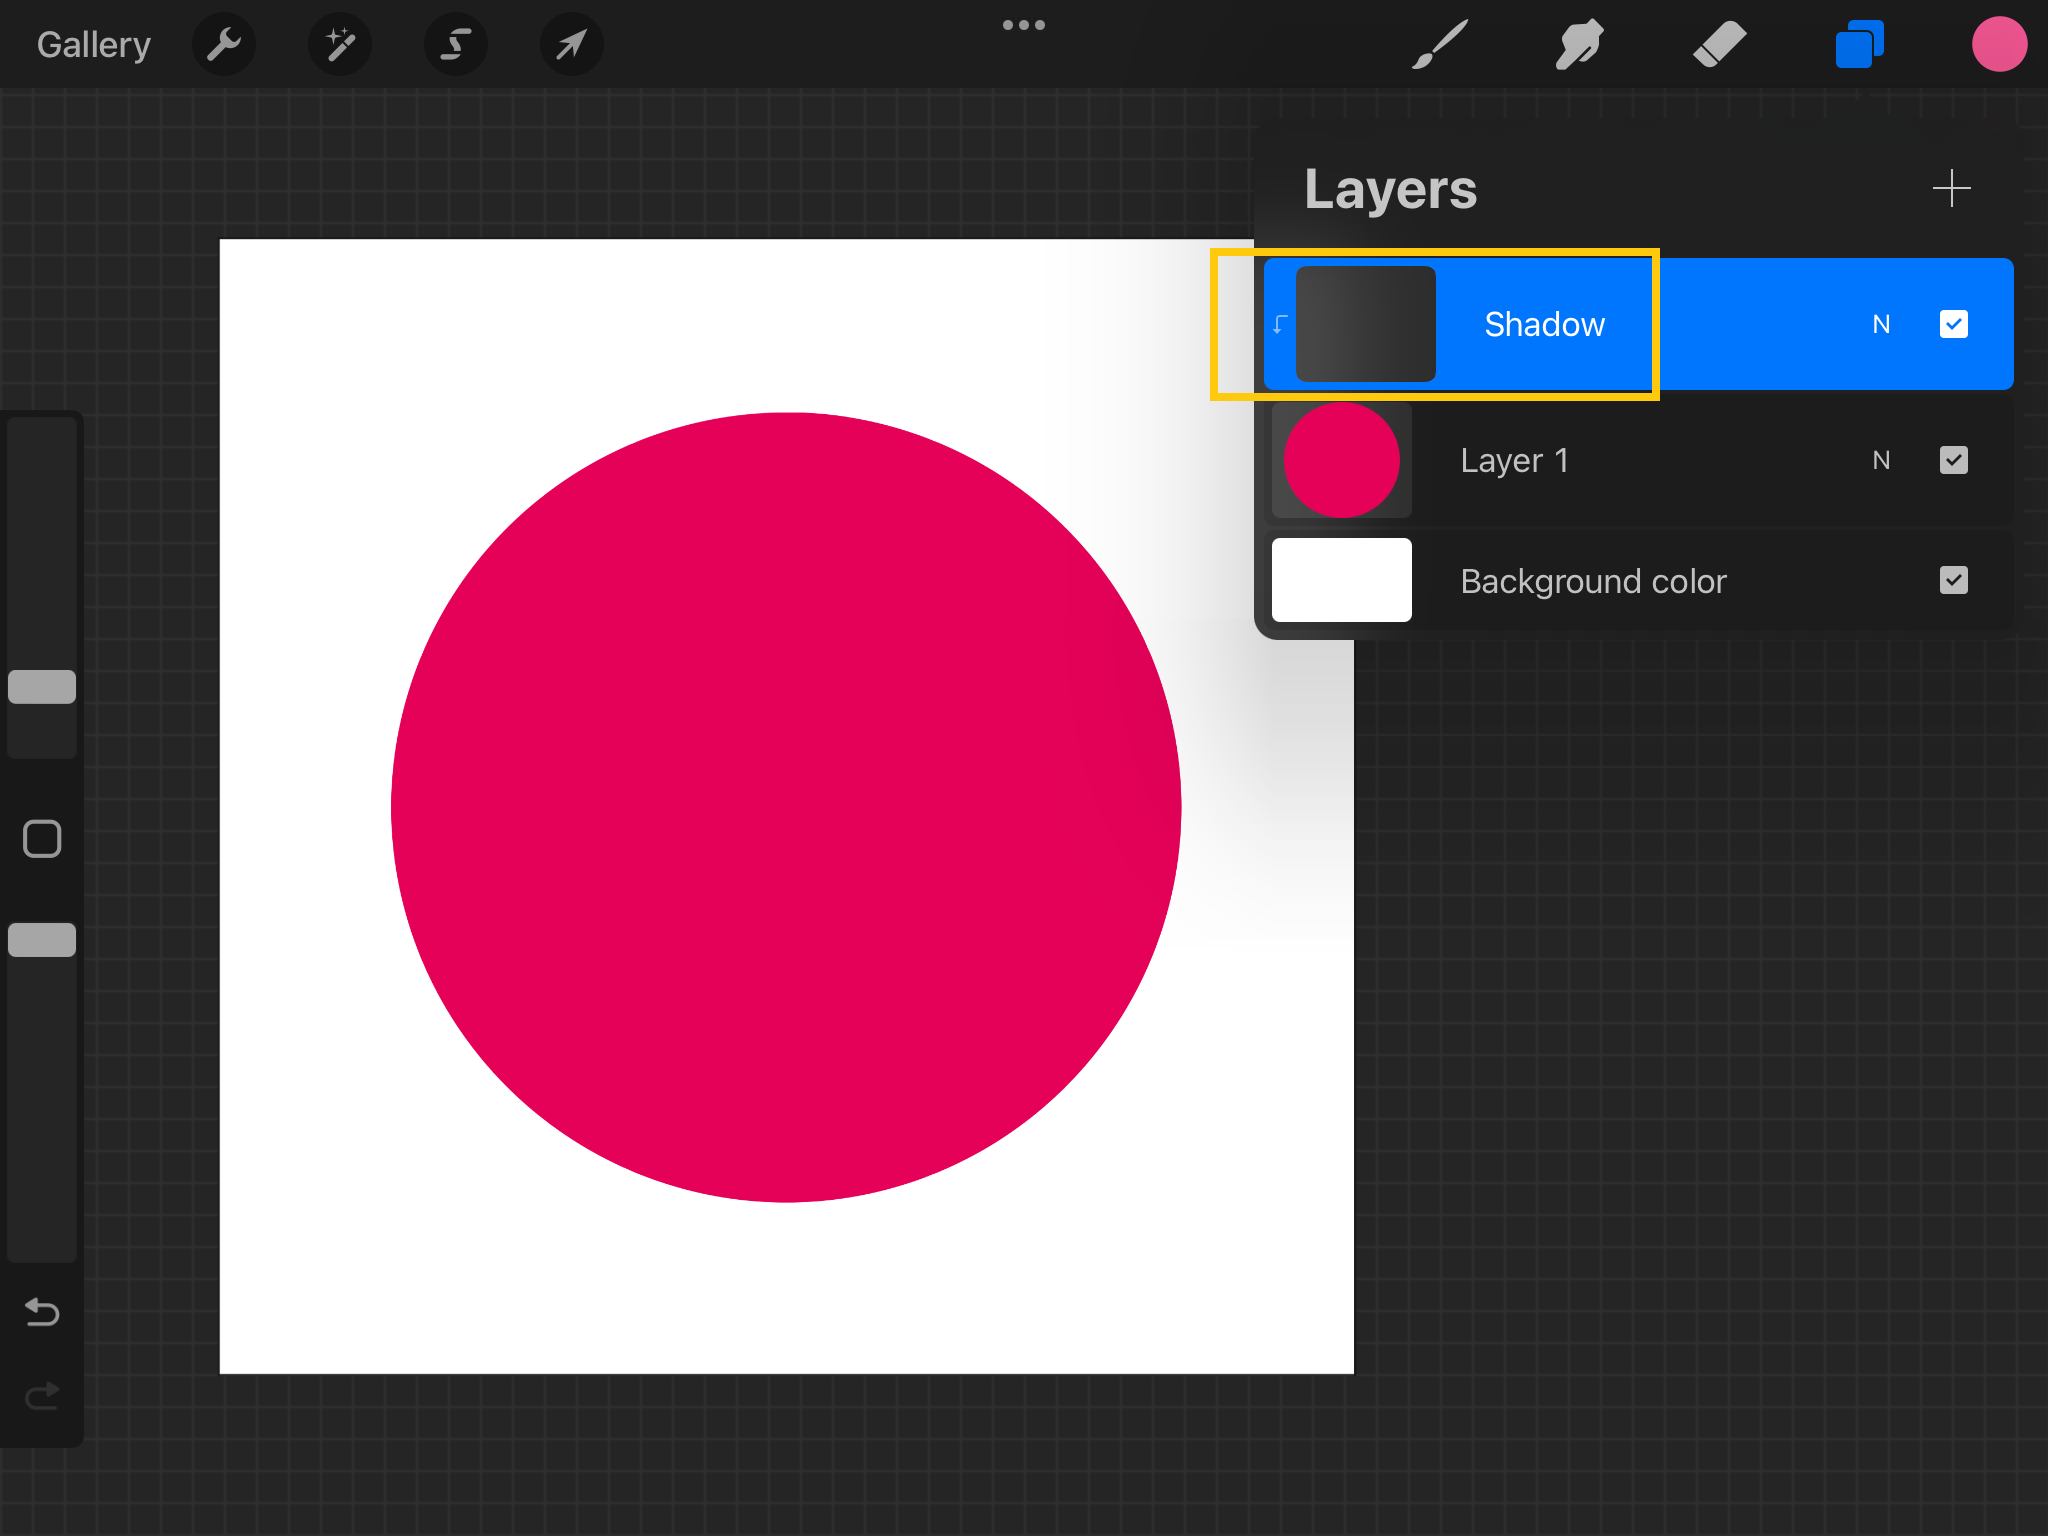
Task: Toggle visibility of the Shadow layer
Action: 1954,324
